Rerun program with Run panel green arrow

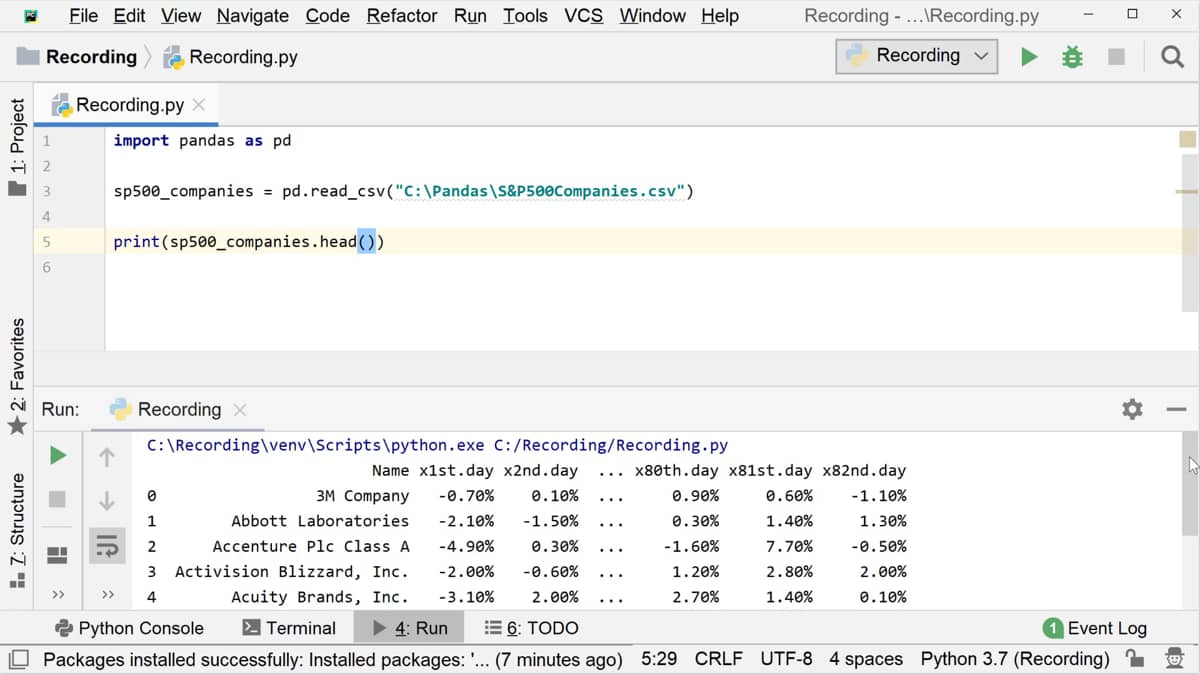point(58,456)
